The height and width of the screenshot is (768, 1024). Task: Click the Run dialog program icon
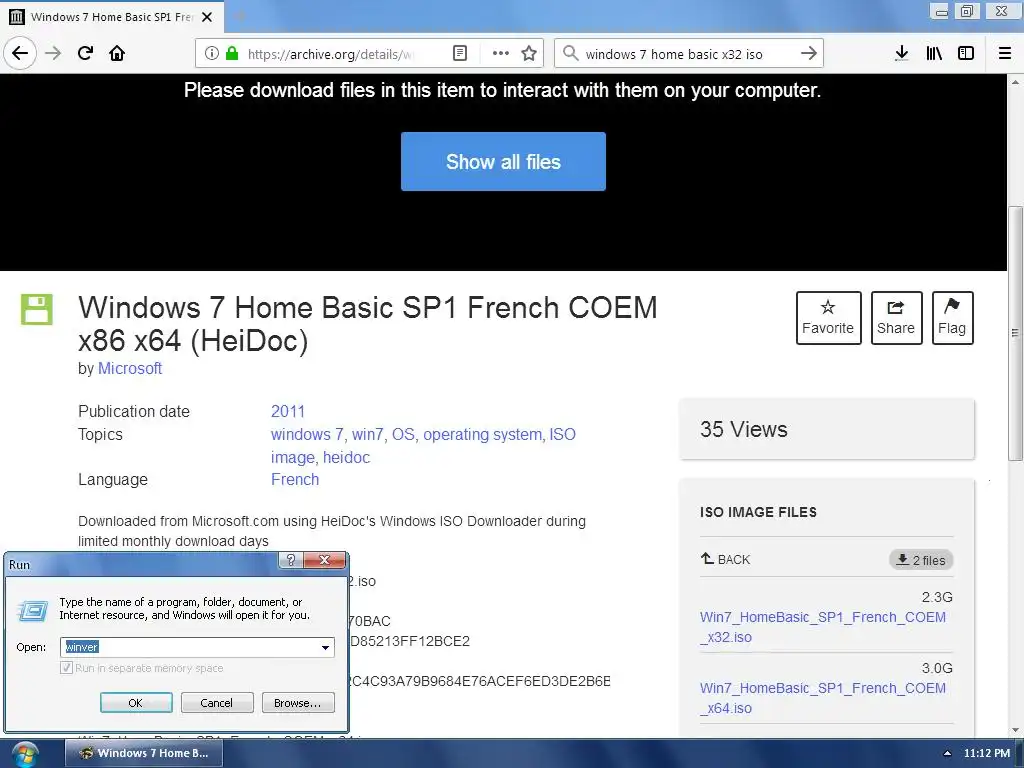pyautogui.click(x=32, y=611)
